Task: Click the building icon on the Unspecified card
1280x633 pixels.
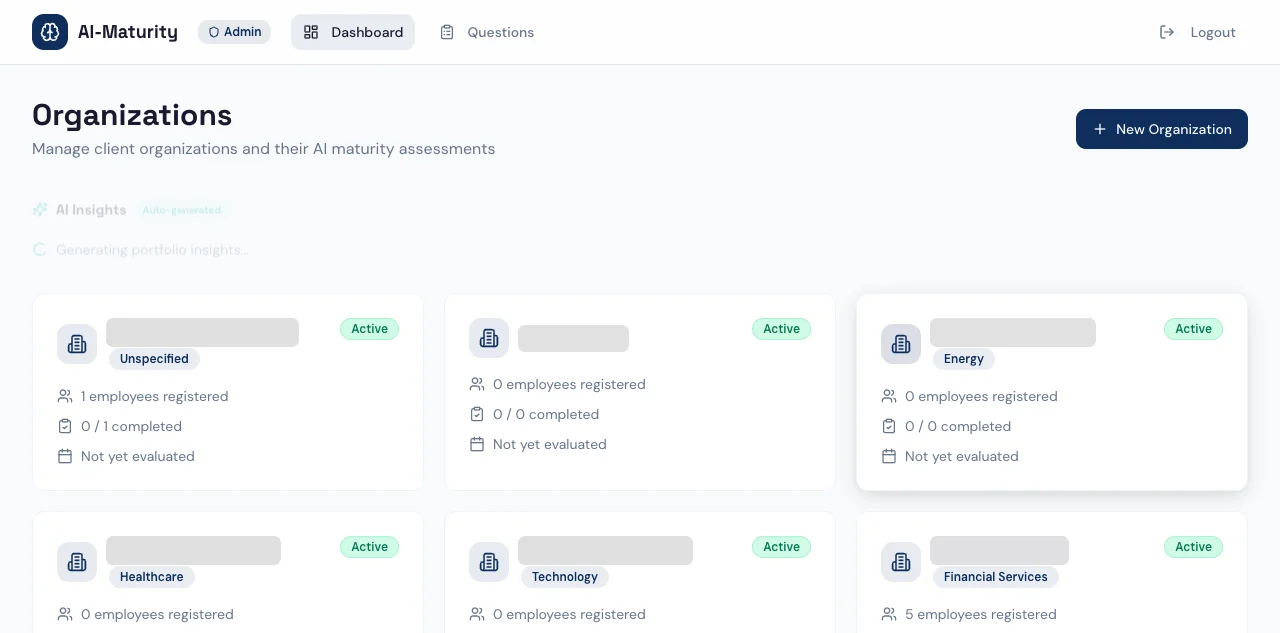Action: (x=77, y=344)
